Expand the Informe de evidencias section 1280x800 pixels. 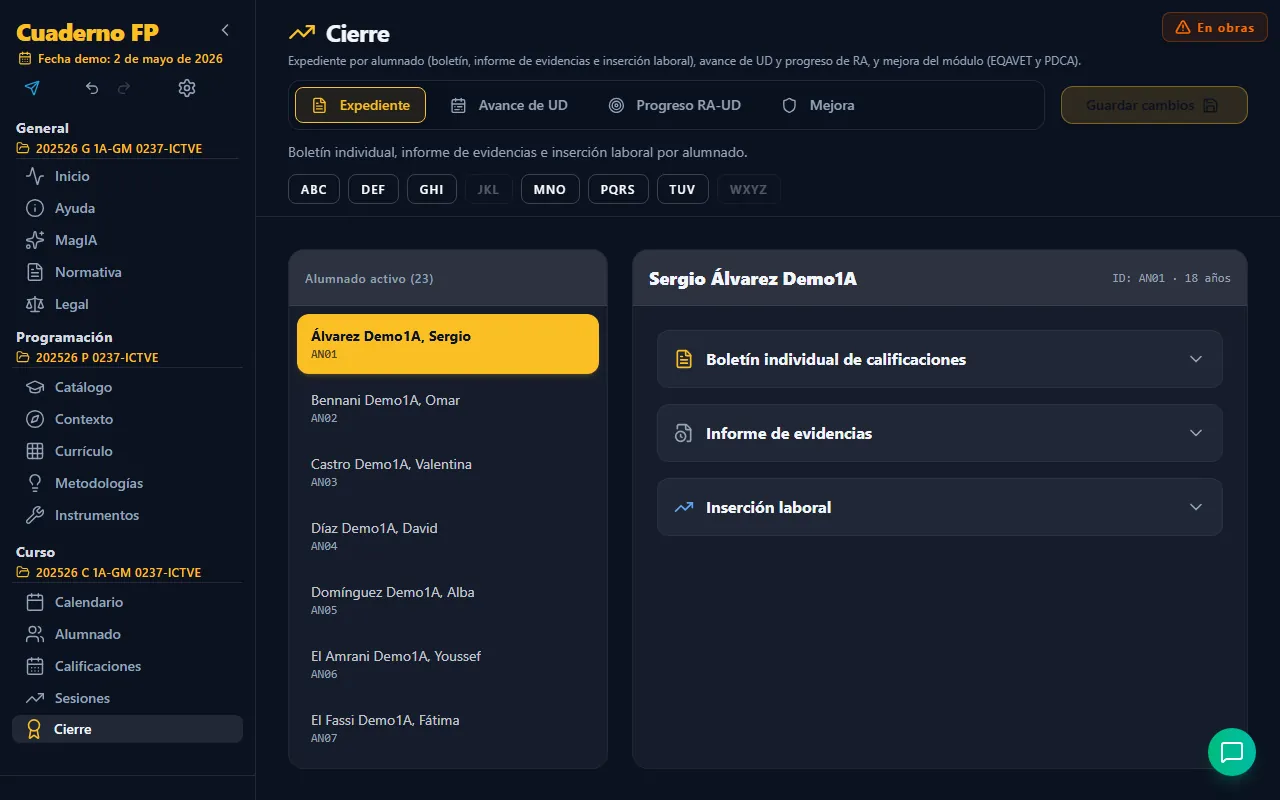(x=939, y=433)
